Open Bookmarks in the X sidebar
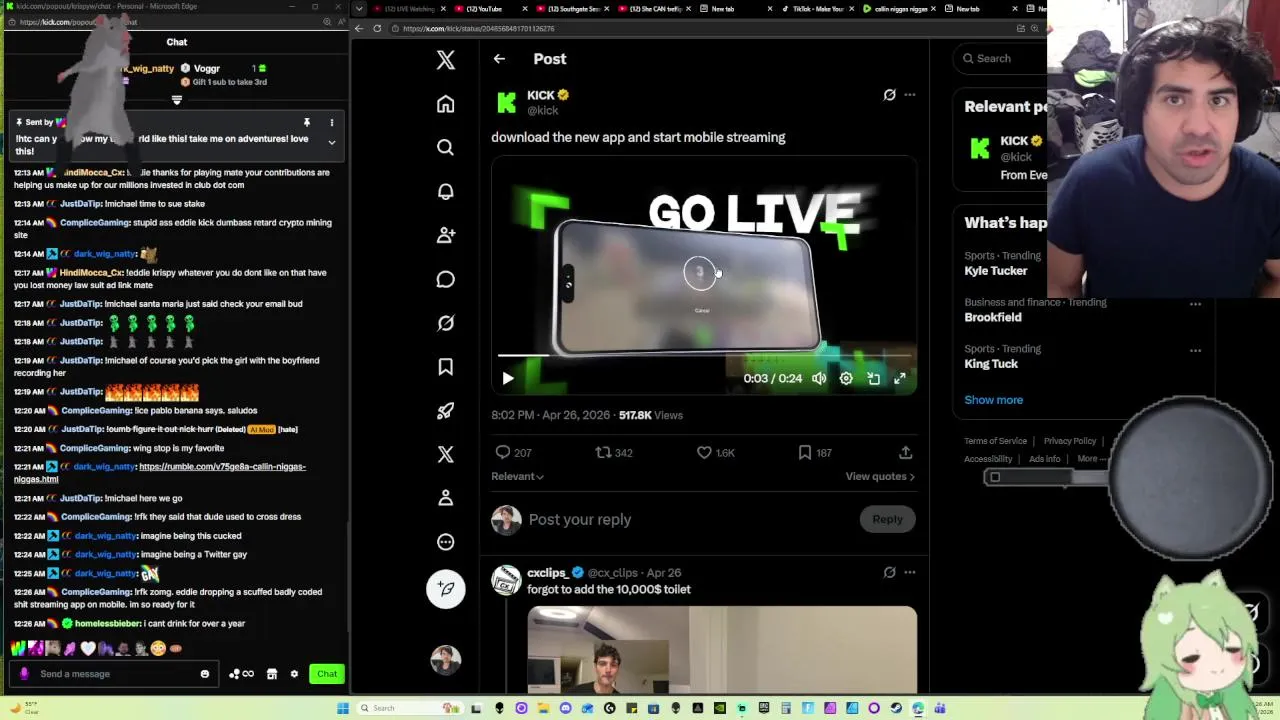This screenshot has width=1280, height=720. [x=446, y=367]
